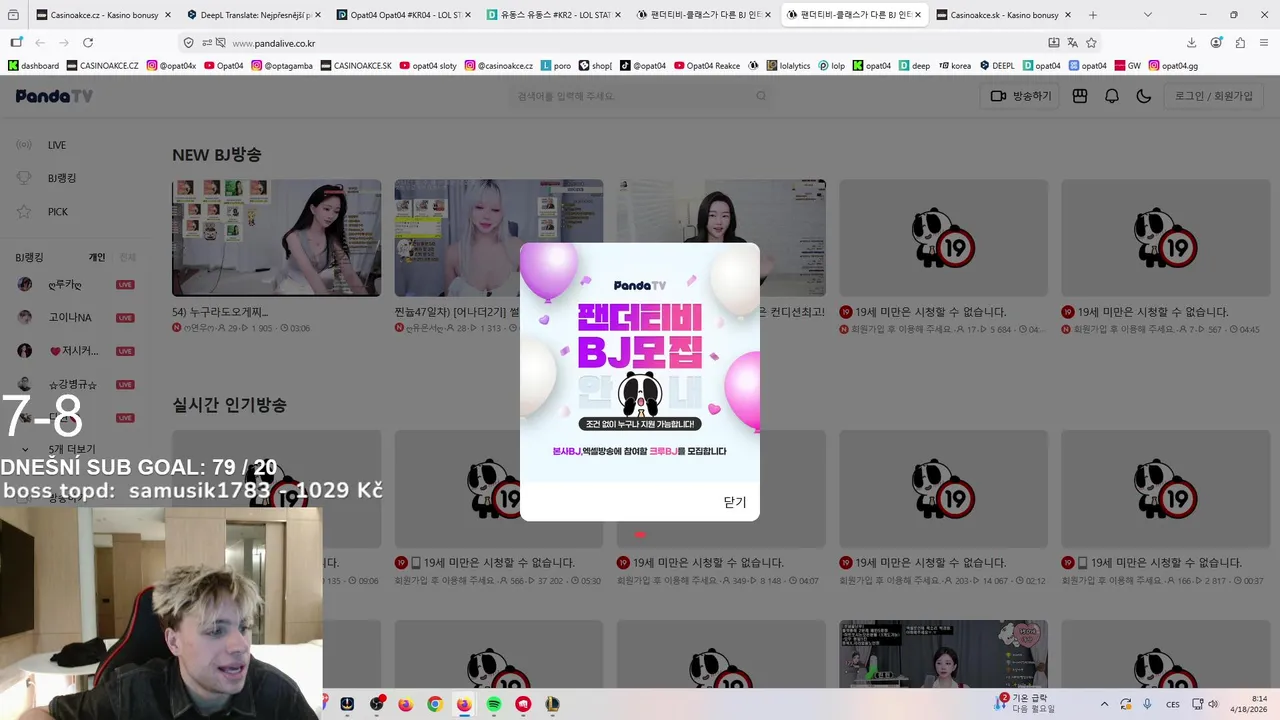This screenshot has width=1280, height=720.
Task: Open the CASINOAKCE.CZ bookmark
Action: [103, 65]
